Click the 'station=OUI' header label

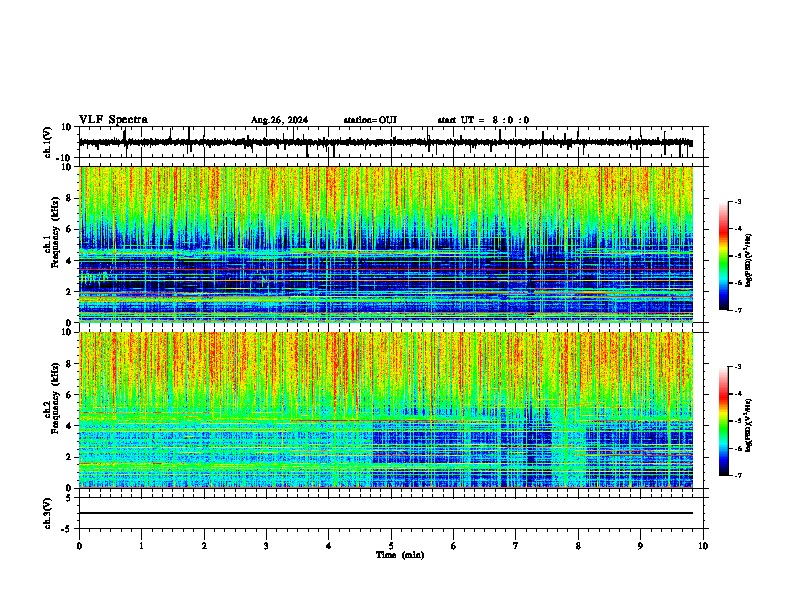click(x=370, y=120)
